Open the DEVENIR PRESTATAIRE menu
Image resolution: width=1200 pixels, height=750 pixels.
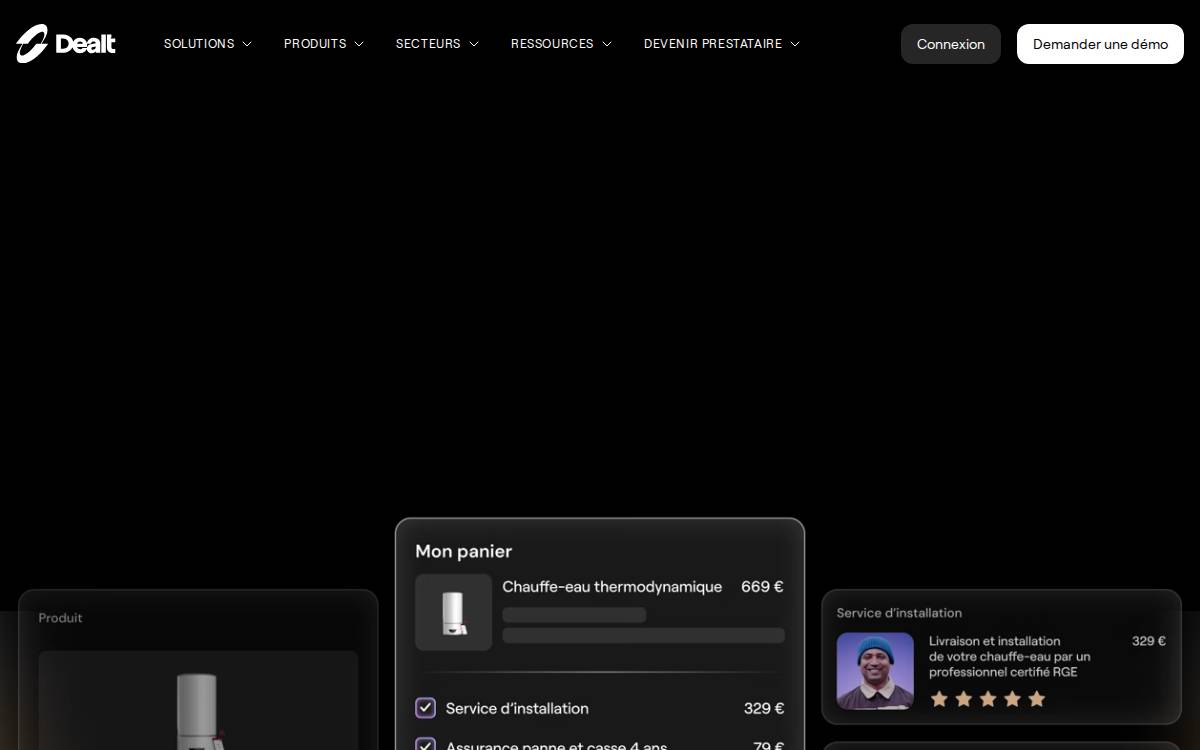click(x=722, y=44)
